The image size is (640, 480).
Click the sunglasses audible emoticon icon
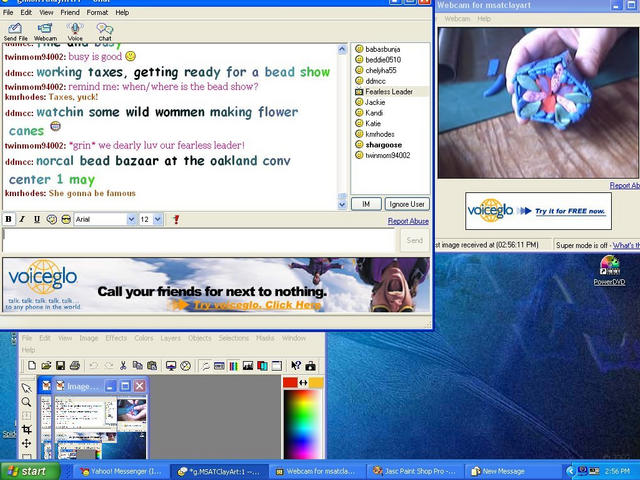point(66,220)
